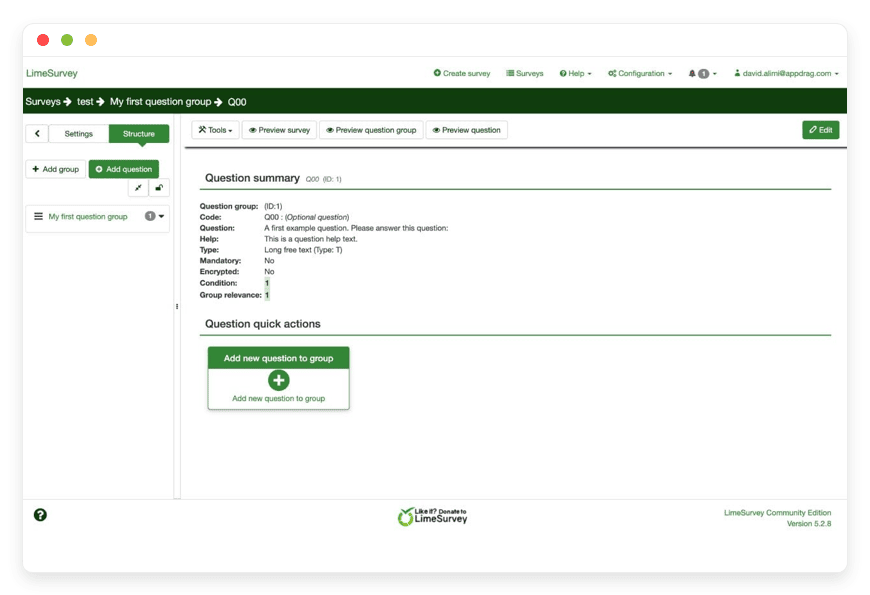The width and height of the screenshot is (870, 595).
Task: Switch to the Structure tab
Action: (x=139, y=134)
